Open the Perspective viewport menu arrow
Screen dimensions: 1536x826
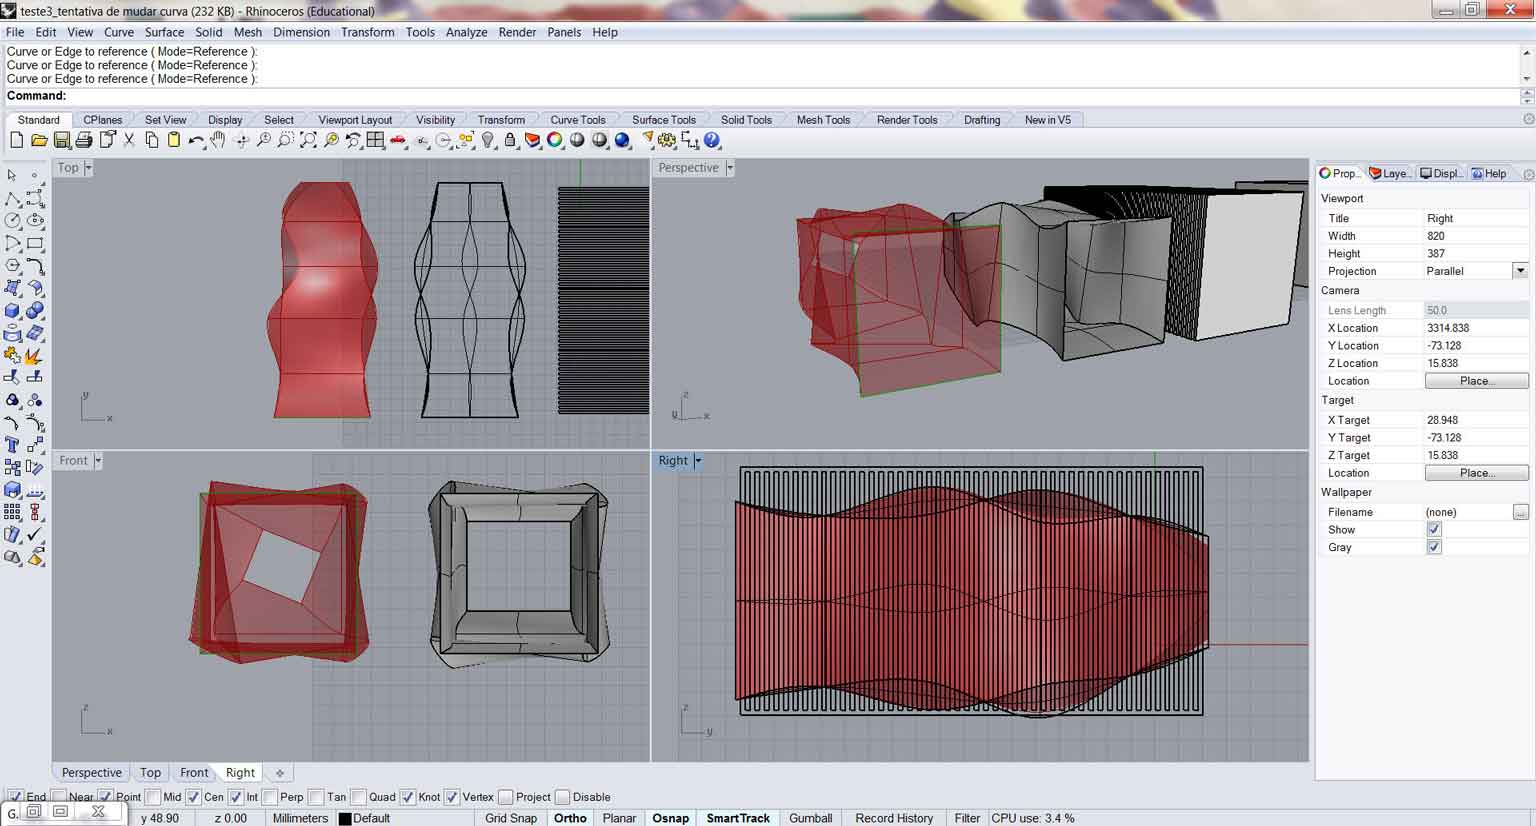click(x=730, y=168)
